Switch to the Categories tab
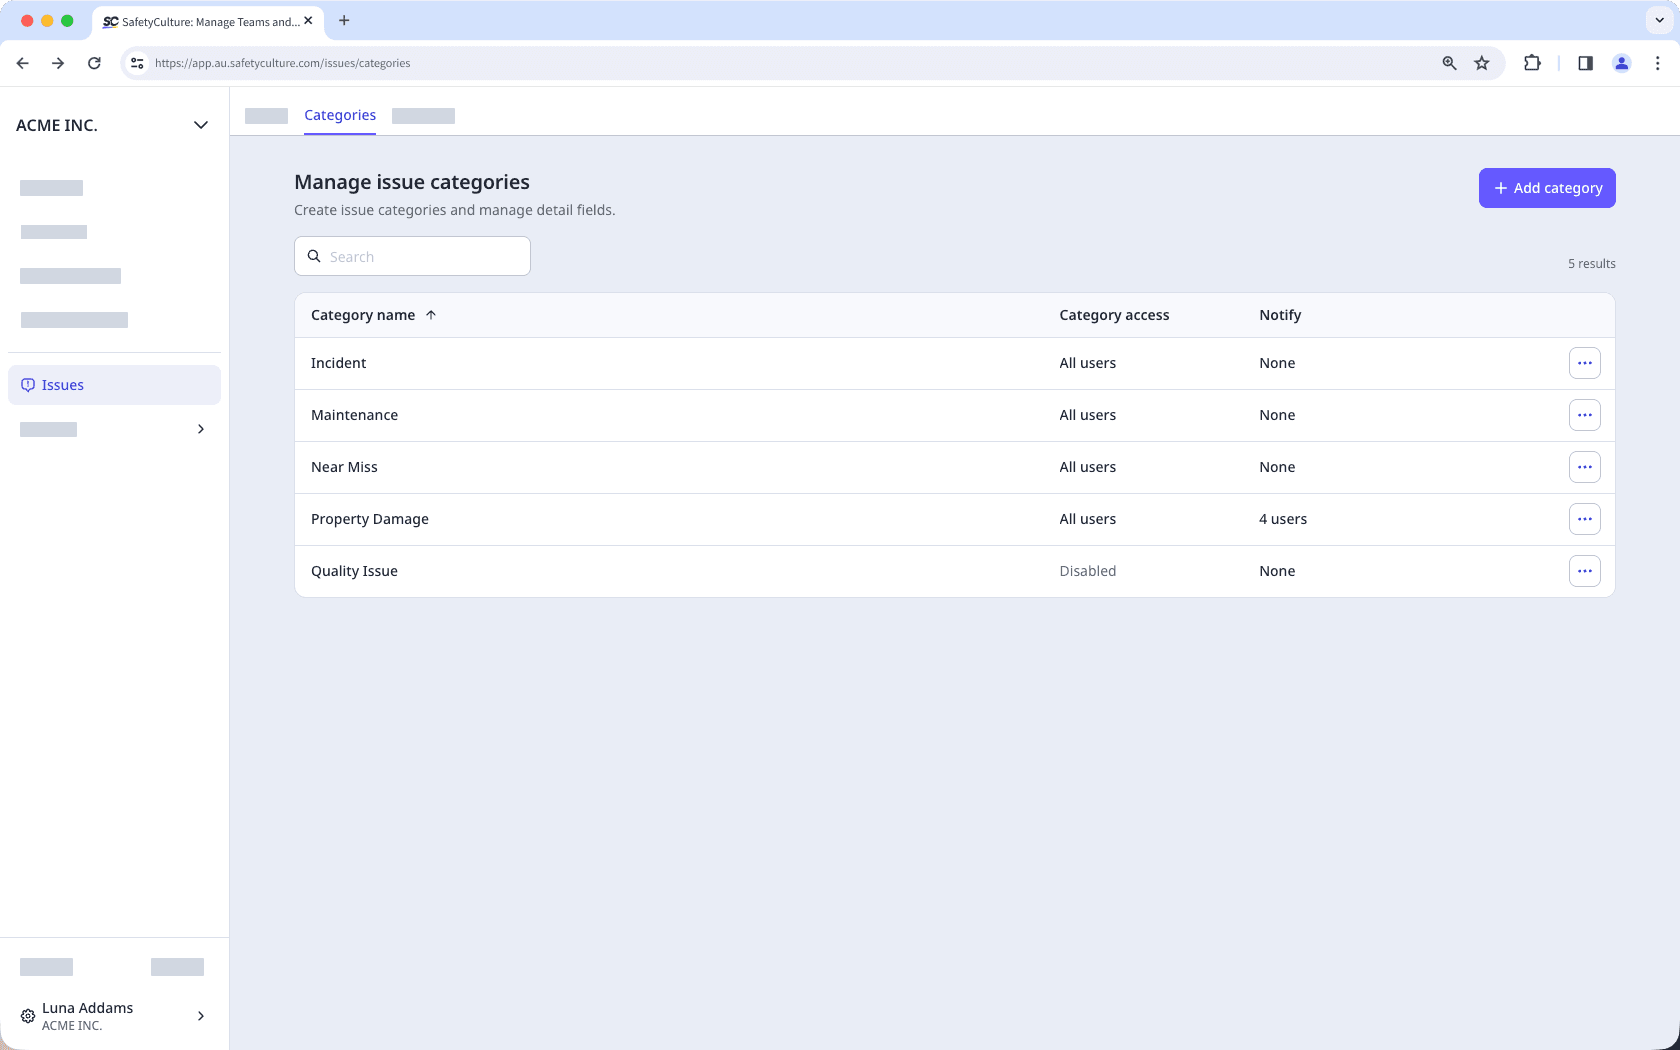The width and height of the screenshot is (1680, 1050). point(340,116)
